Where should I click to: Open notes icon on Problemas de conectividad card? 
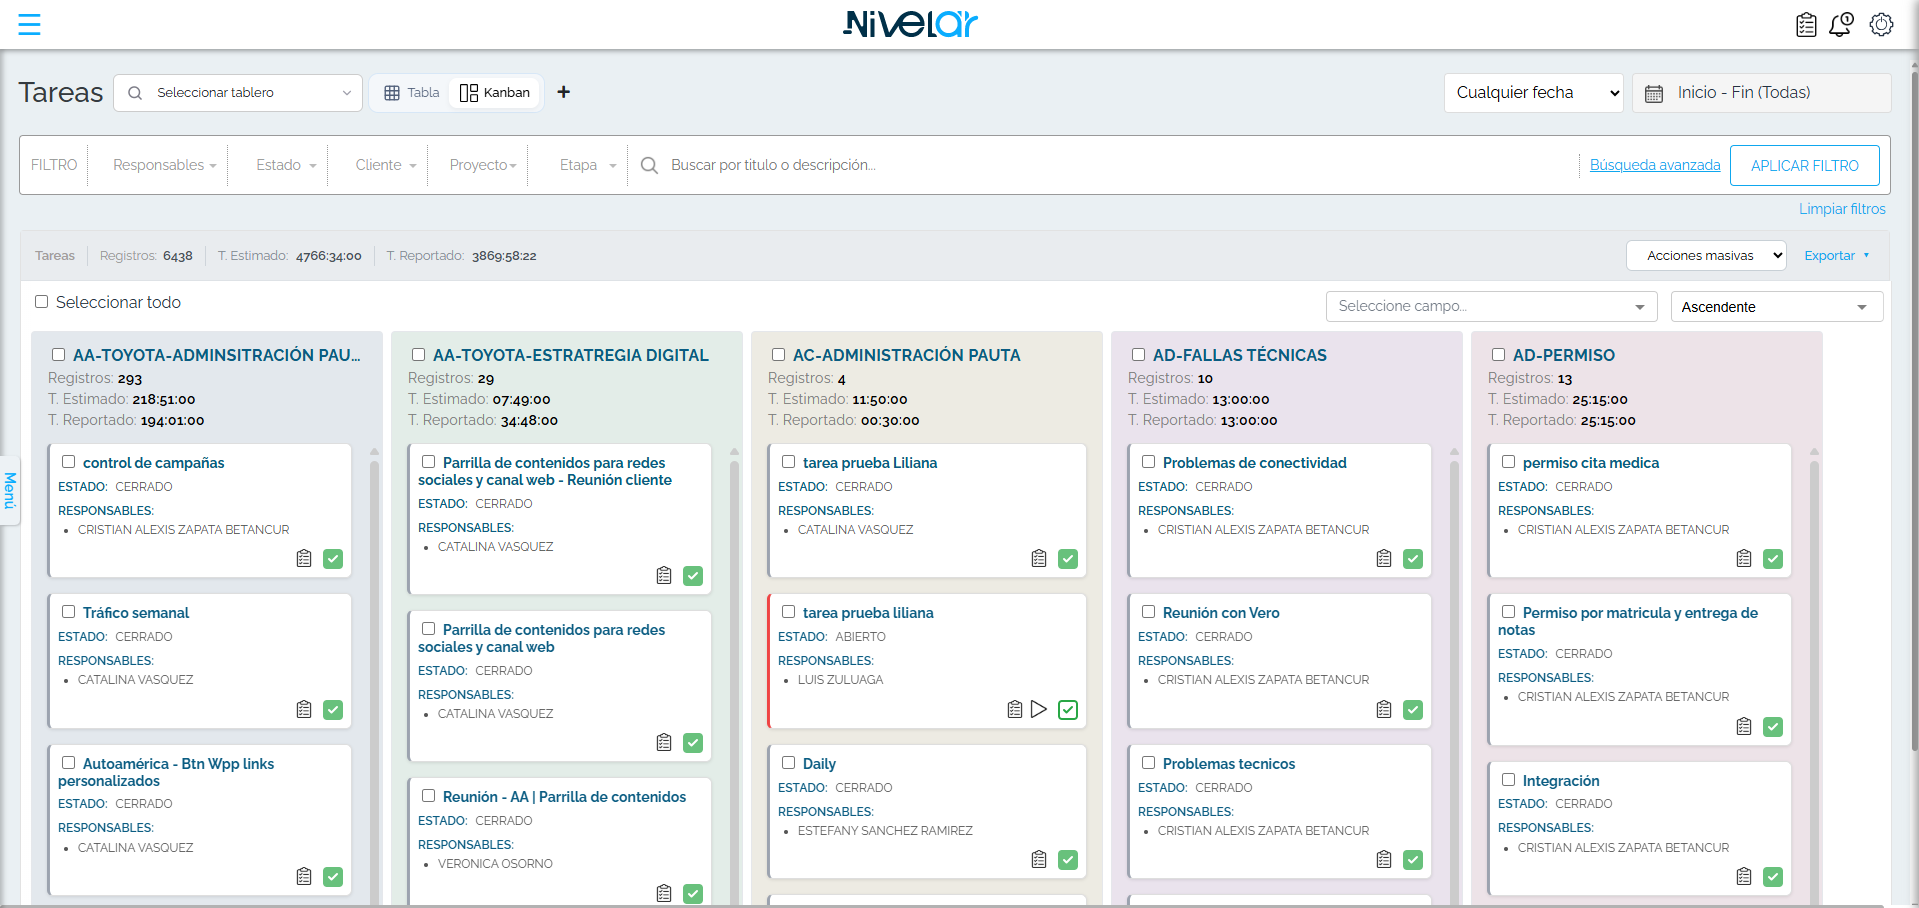click(1384, 559)
